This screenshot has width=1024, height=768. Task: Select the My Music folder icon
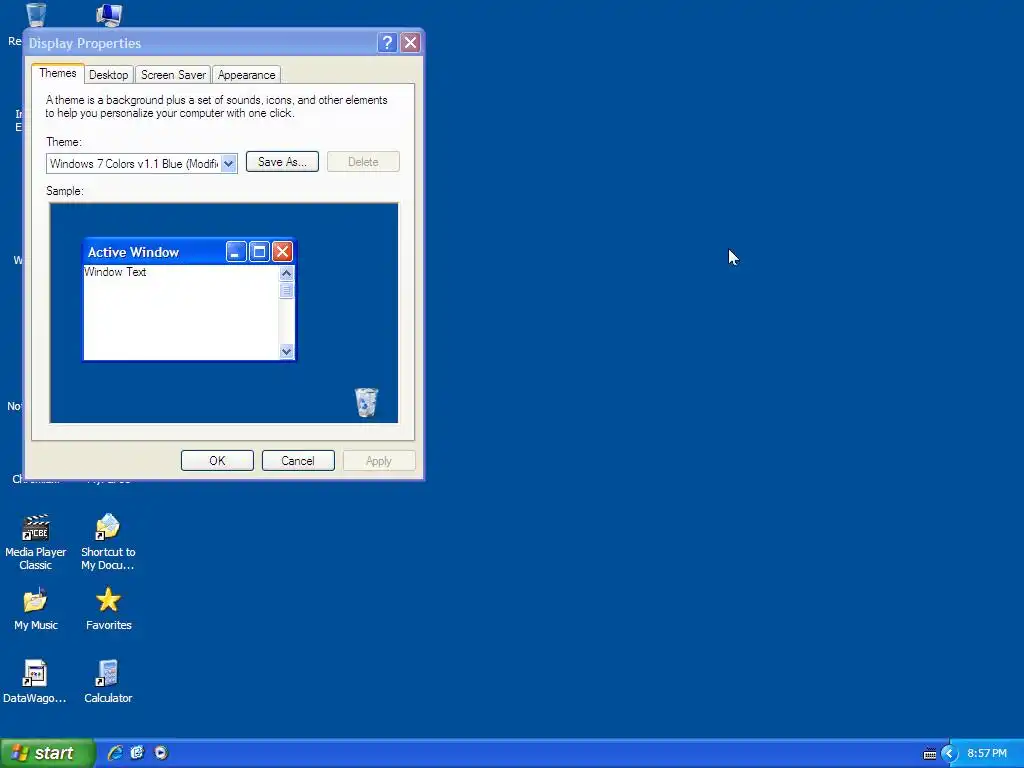35,609
